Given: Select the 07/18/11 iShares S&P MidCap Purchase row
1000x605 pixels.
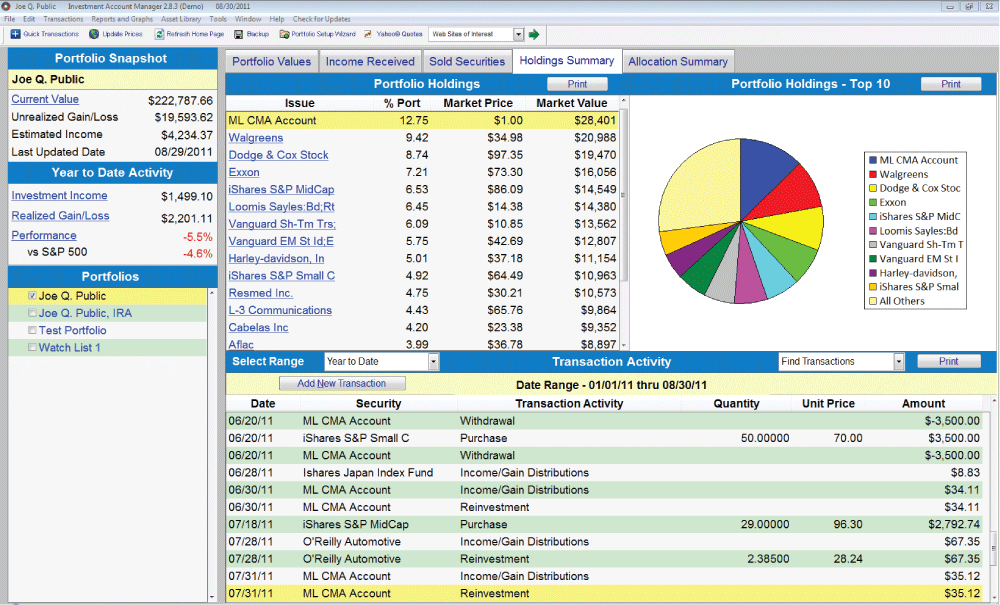Looking at the screenshot, I should coord(604,525).
